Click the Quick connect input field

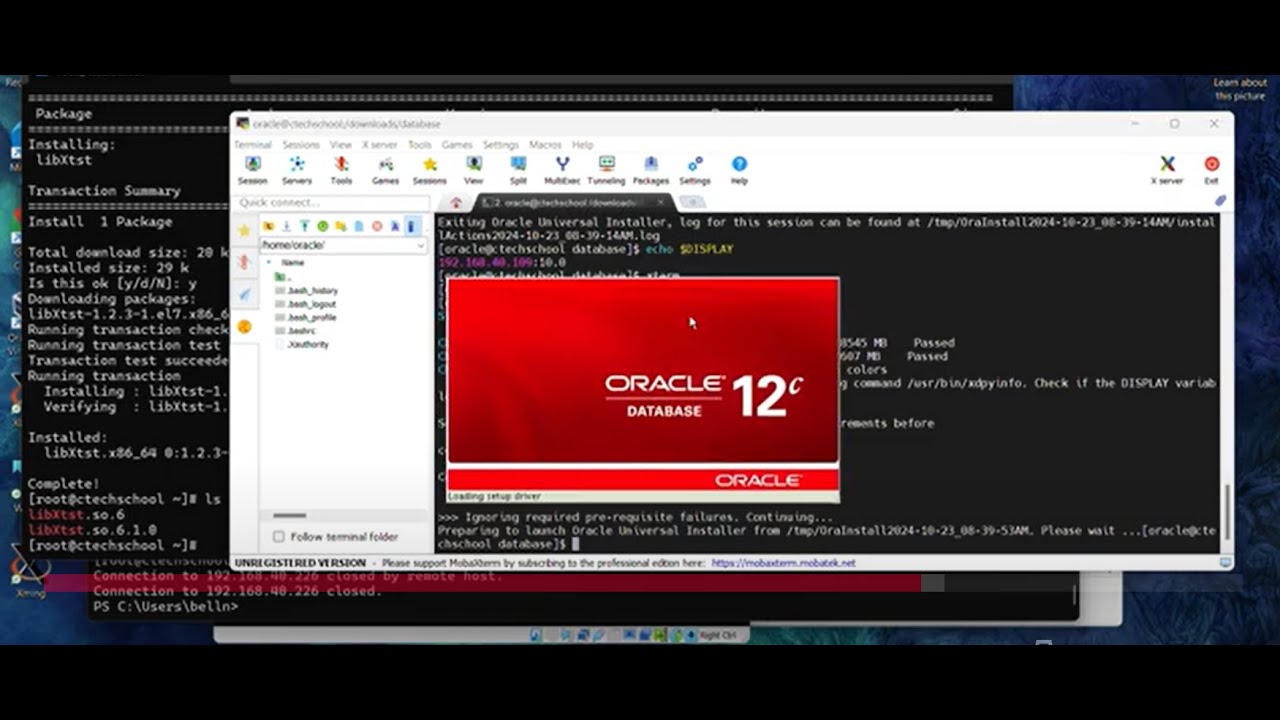[333, 203]
